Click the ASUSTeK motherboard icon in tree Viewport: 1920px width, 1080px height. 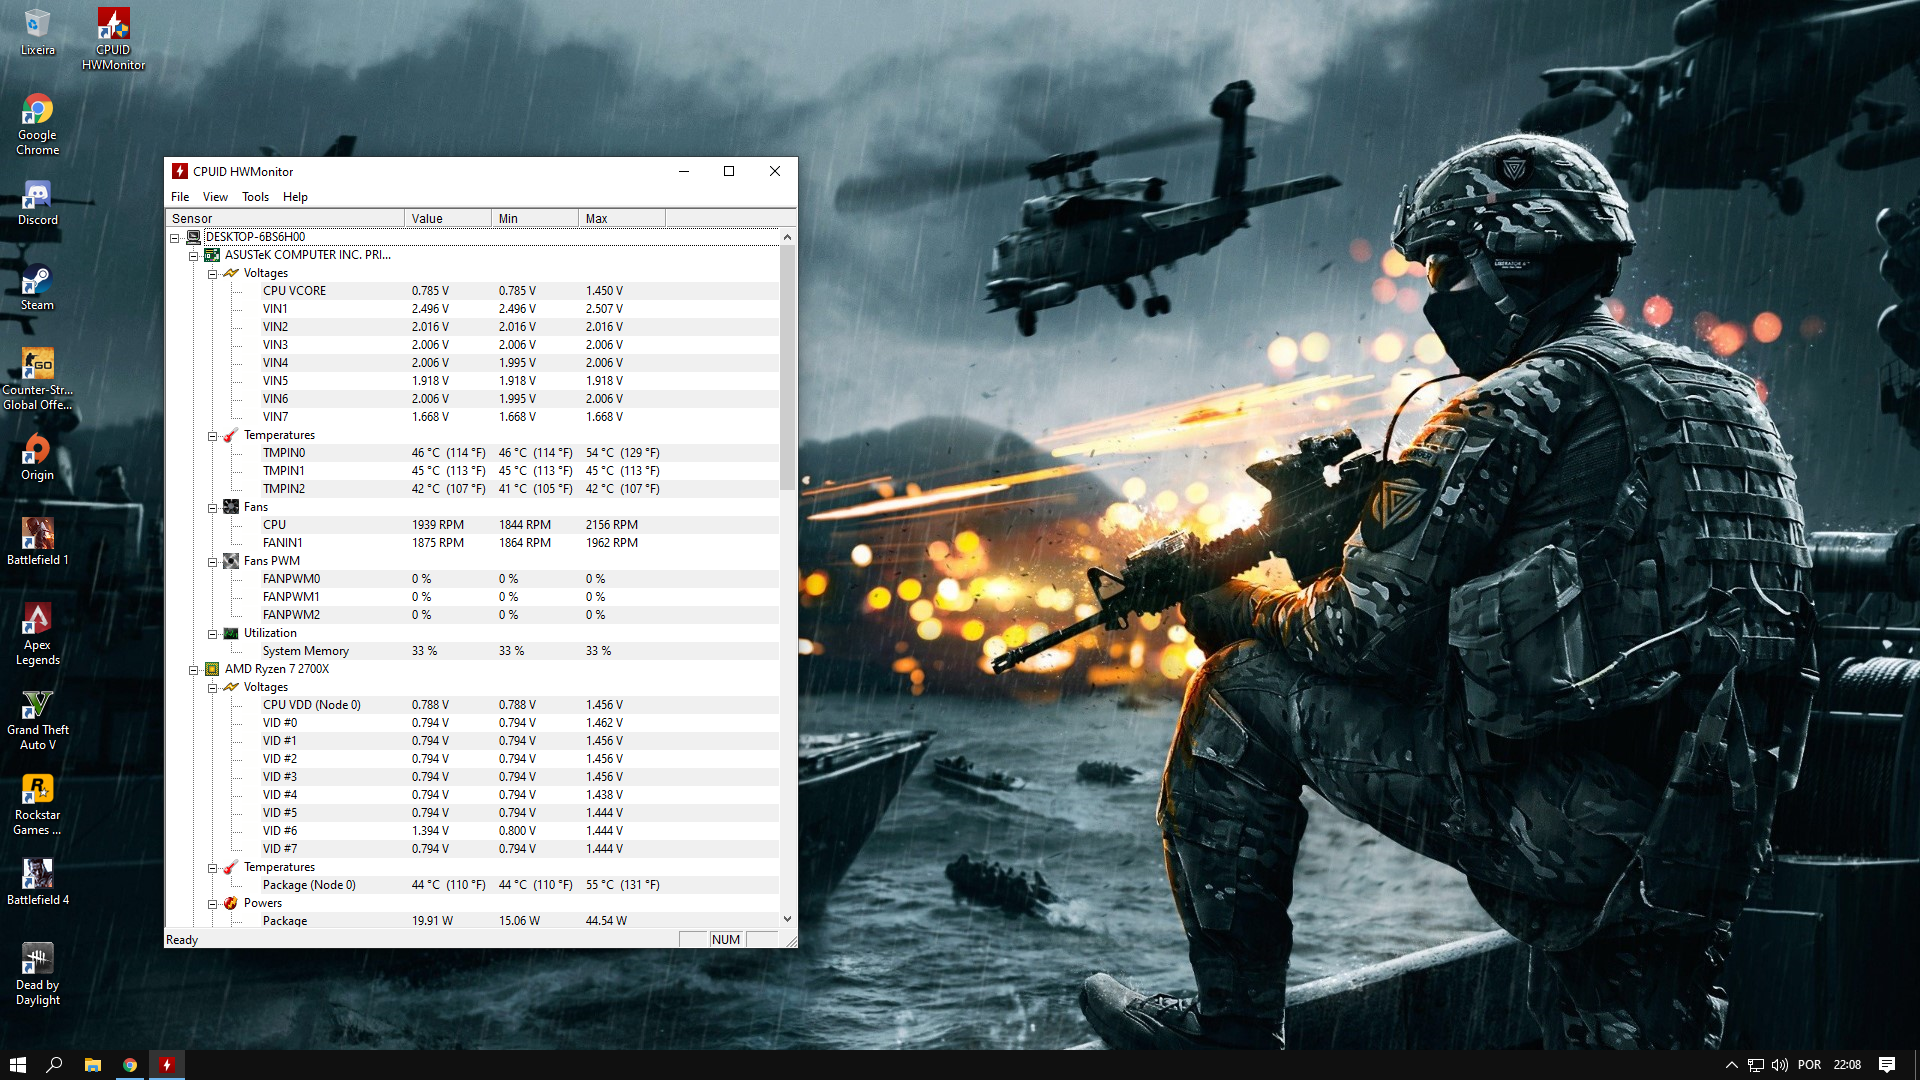[x=212, y=255]
